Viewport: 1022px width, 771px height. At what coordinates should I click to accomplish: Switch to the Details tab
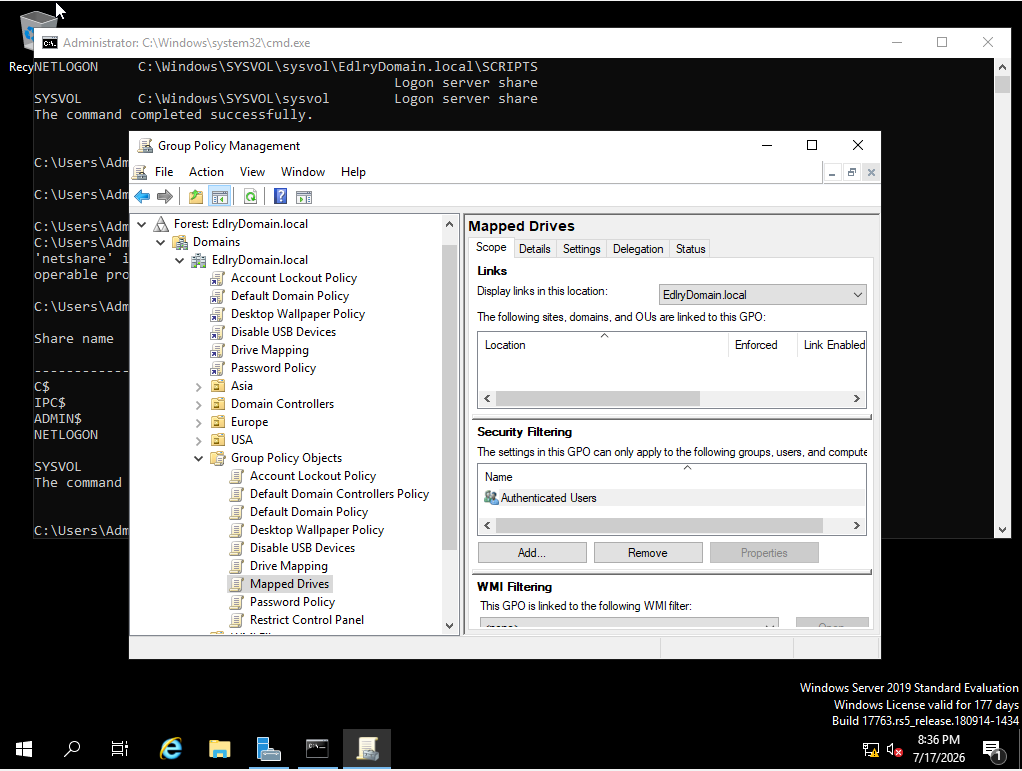point(534,249)
